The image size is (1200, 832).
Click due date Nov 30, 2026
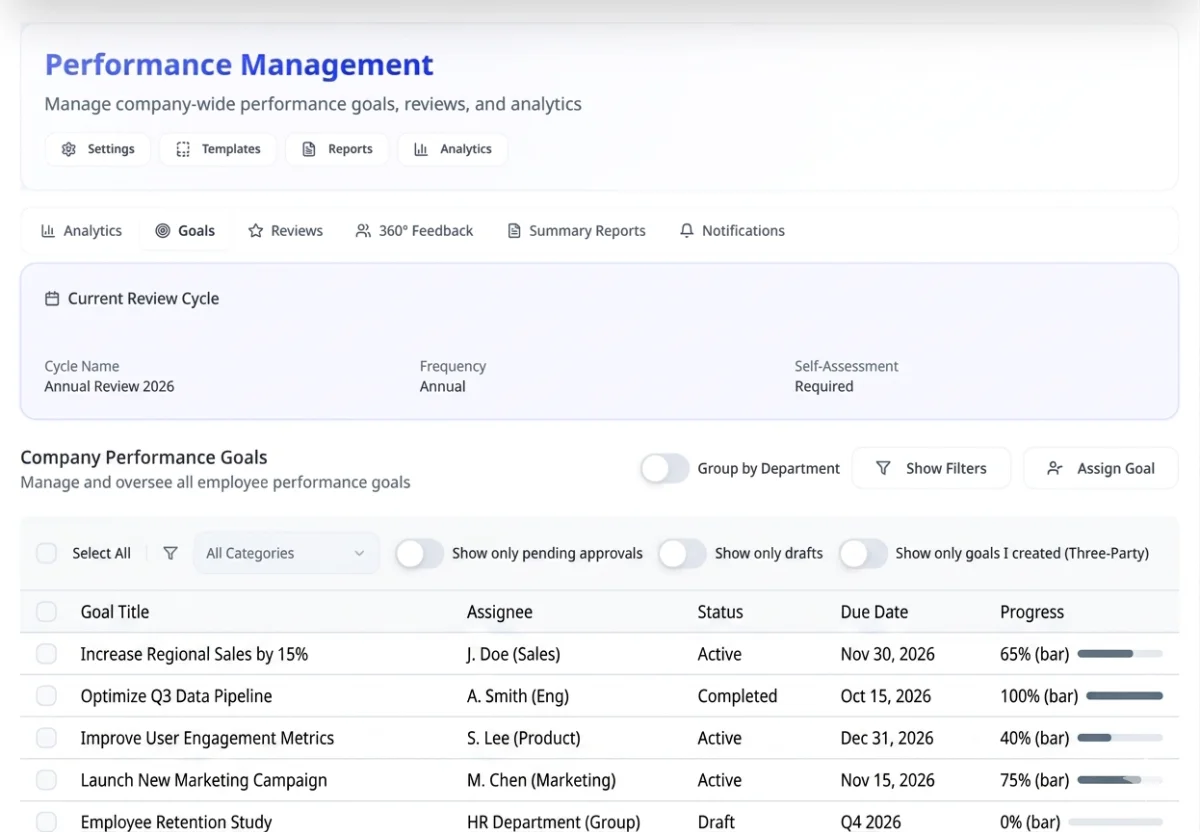point(888,654)
